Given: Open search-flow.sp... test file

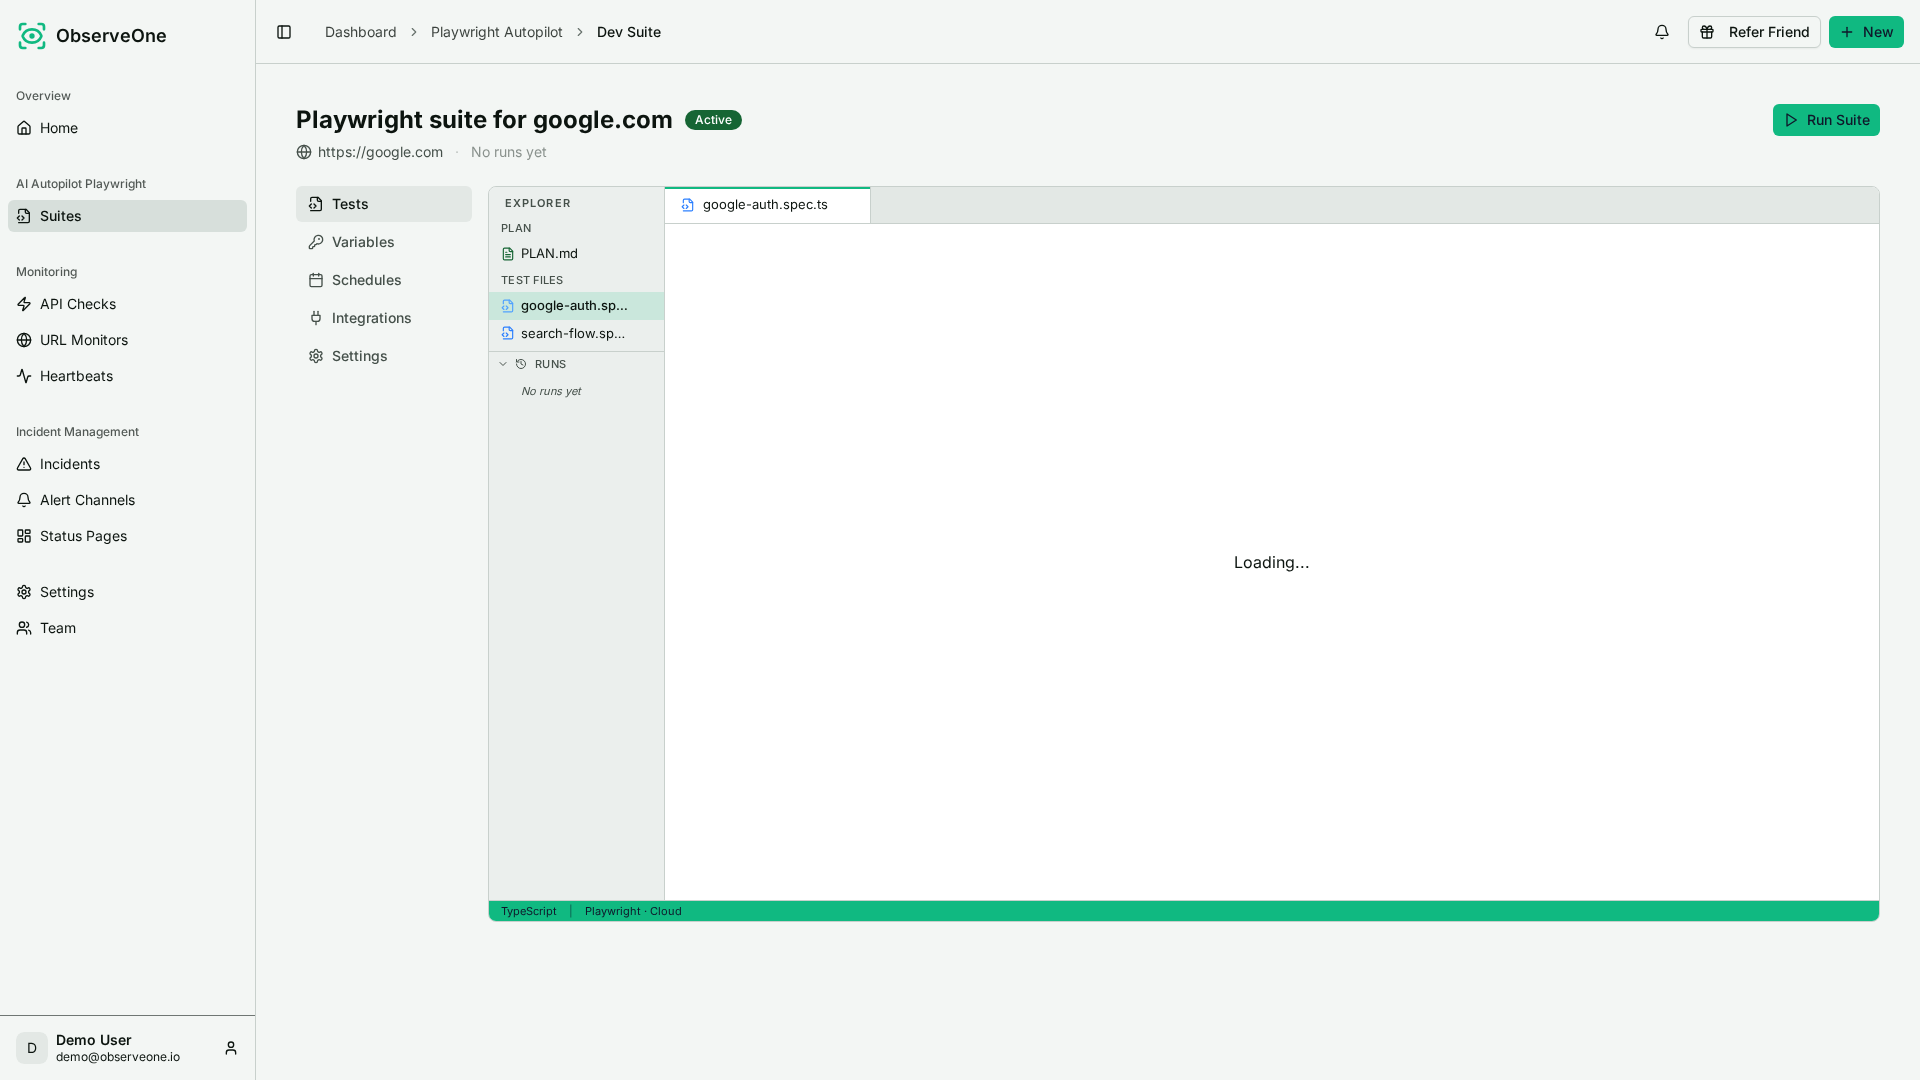Looking at the screenshot, I should (576, 334).
